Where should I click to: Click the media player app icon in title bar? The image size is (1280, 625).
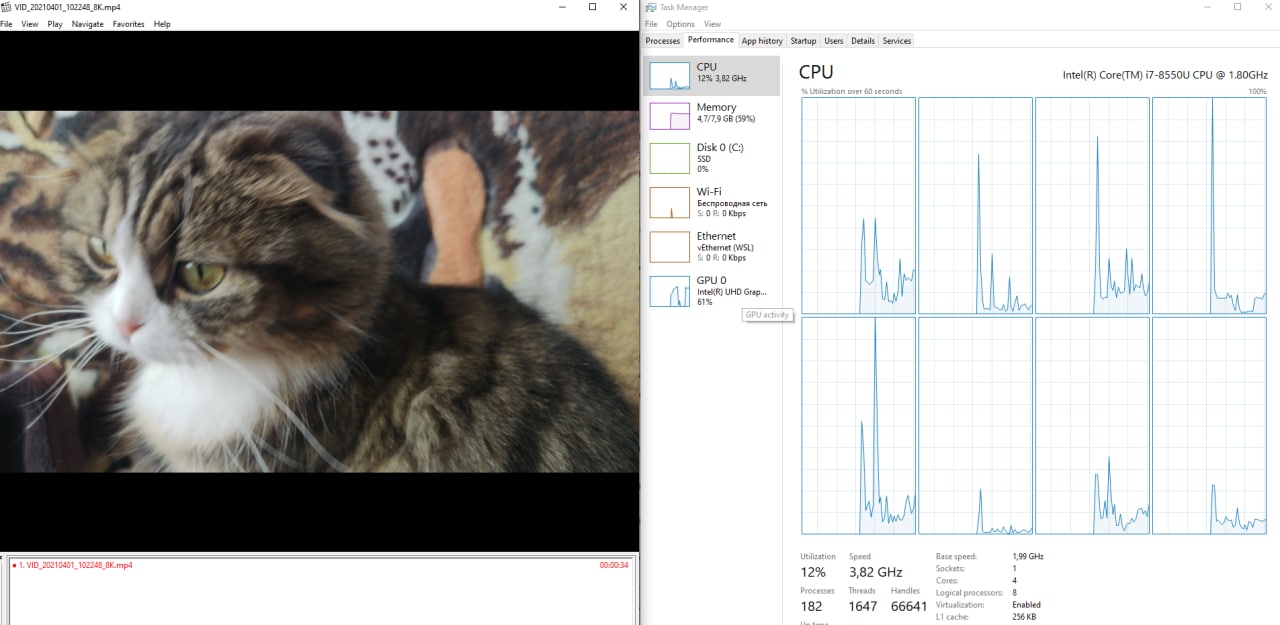(7, 7)
